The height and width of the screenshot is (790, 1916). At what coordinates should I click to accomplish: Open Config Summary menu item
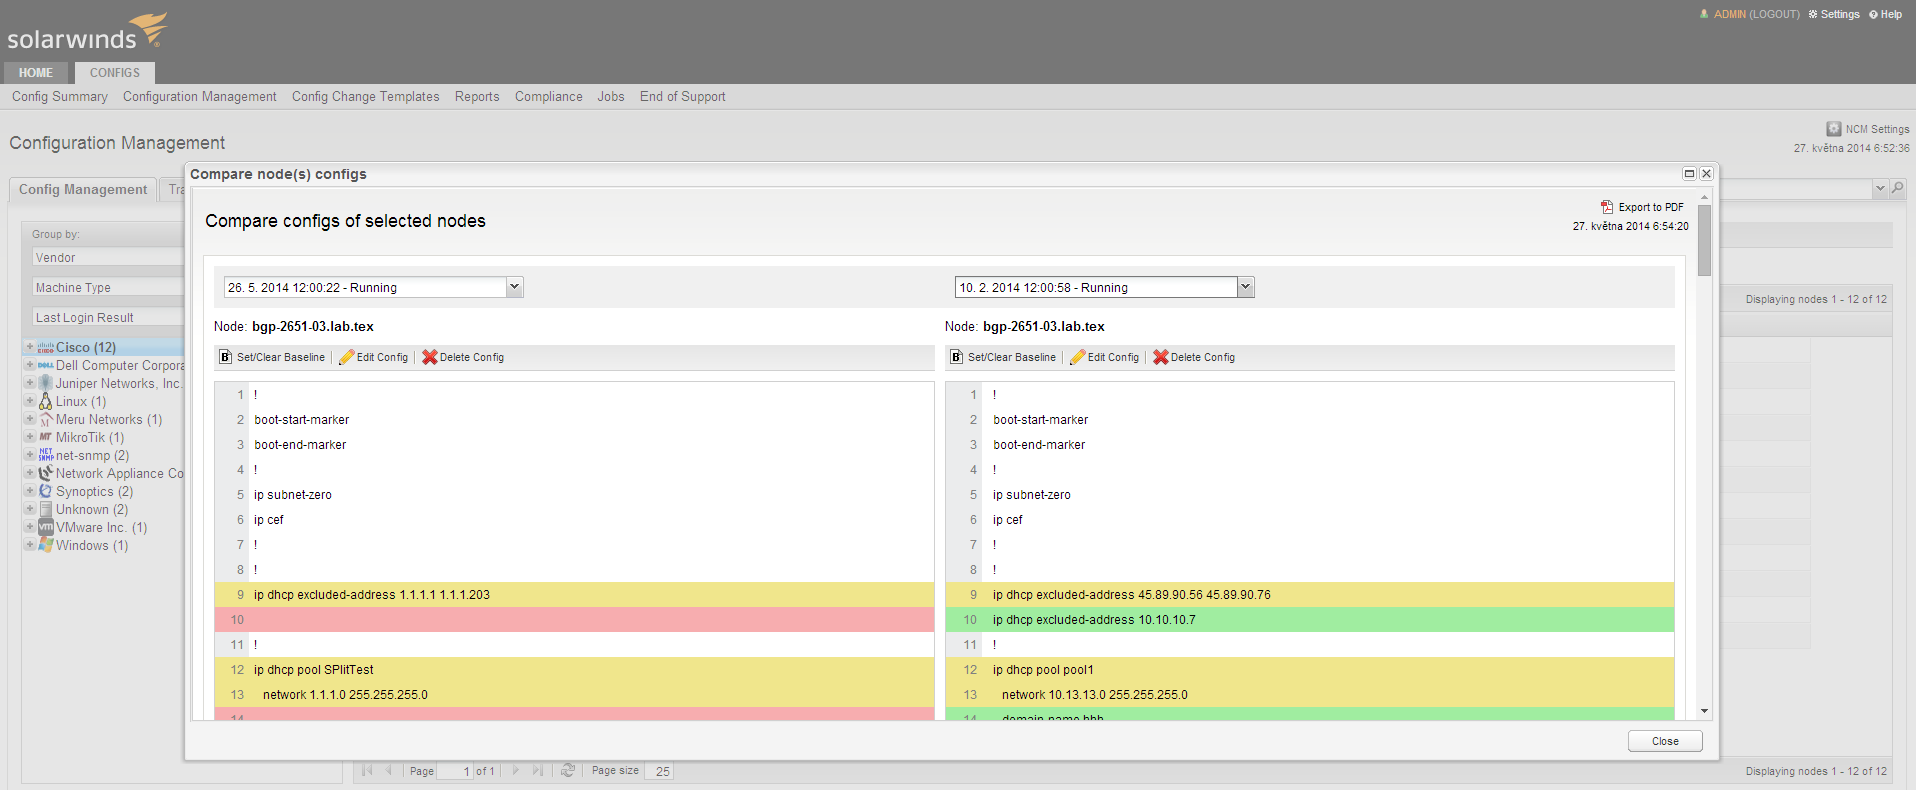[x=60, y=97]
